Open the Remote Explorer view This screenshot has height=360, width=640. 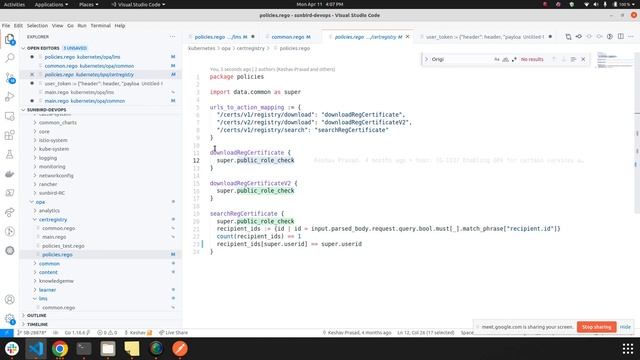[10, 116]
